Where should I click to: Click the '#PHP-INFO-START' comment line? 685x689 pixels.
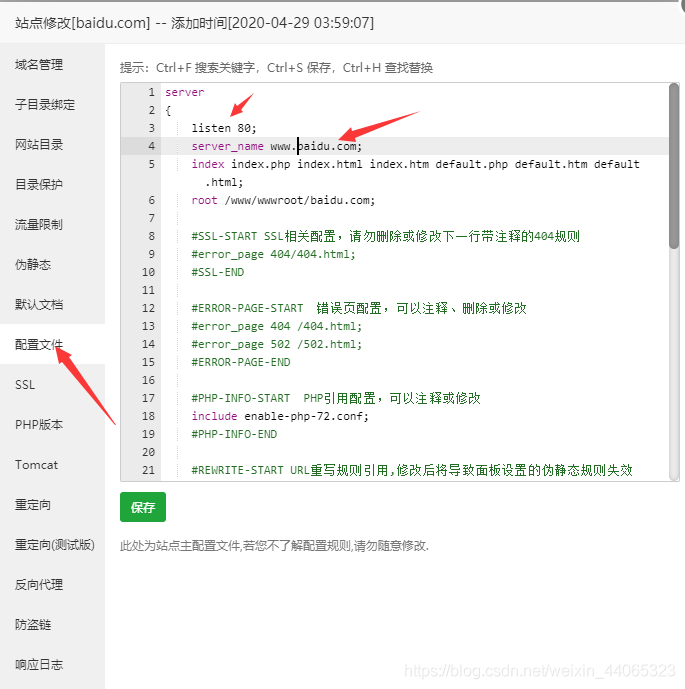point(336,398)
